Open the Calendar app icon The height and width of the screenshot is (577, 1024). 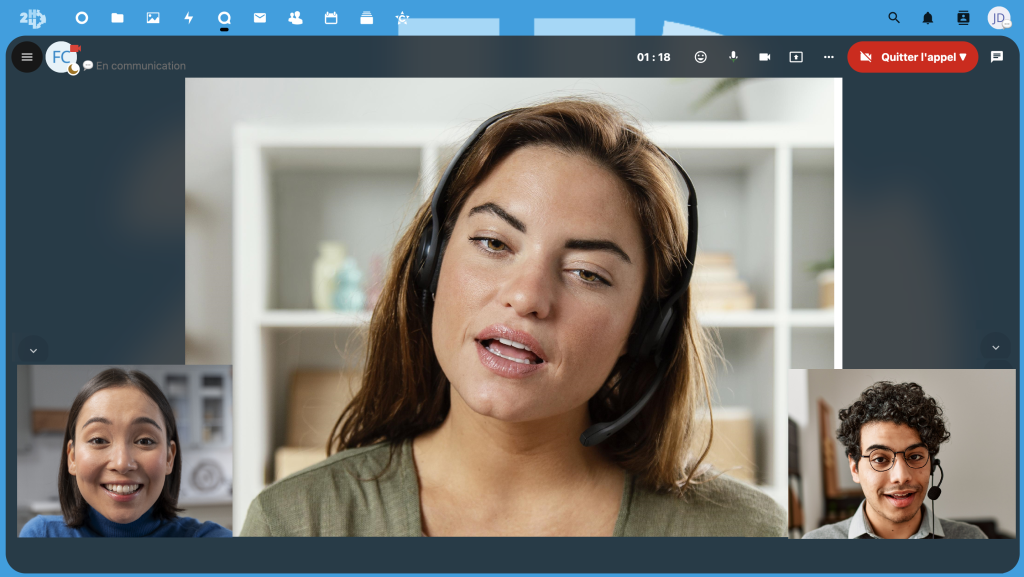tap(331, 18)
